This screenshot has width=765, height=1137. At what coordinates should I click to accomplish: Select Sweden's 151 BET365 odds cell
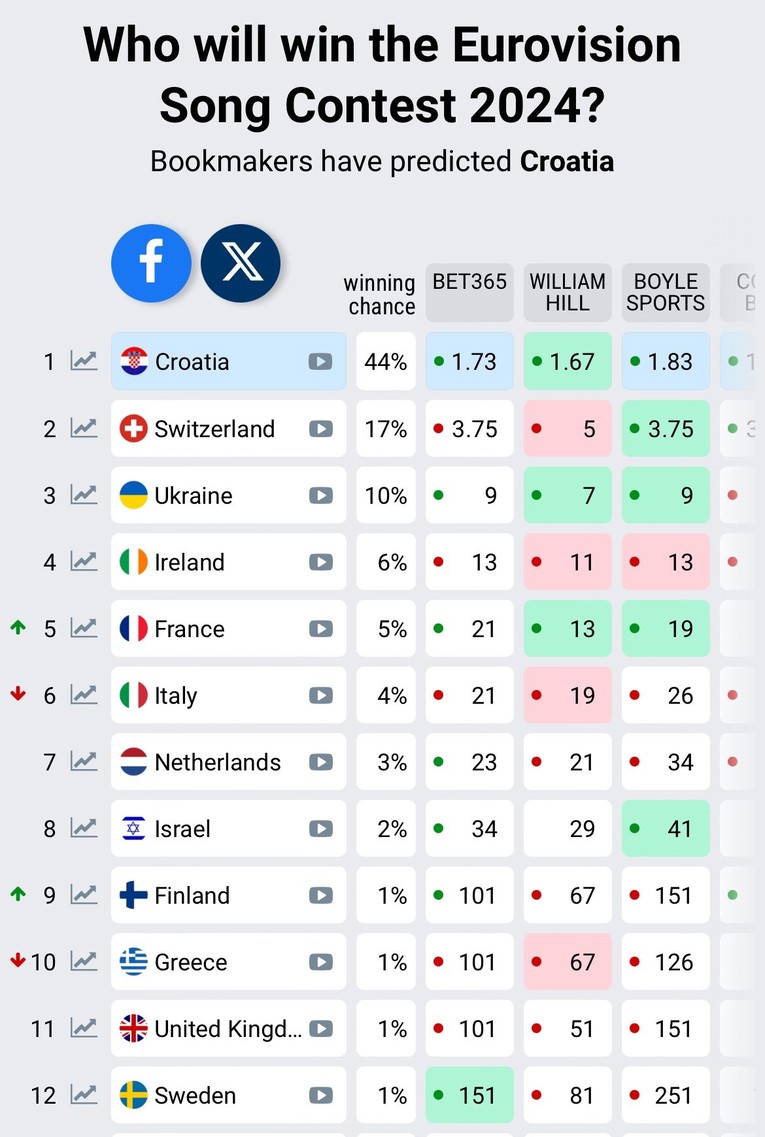[470, 1095]
